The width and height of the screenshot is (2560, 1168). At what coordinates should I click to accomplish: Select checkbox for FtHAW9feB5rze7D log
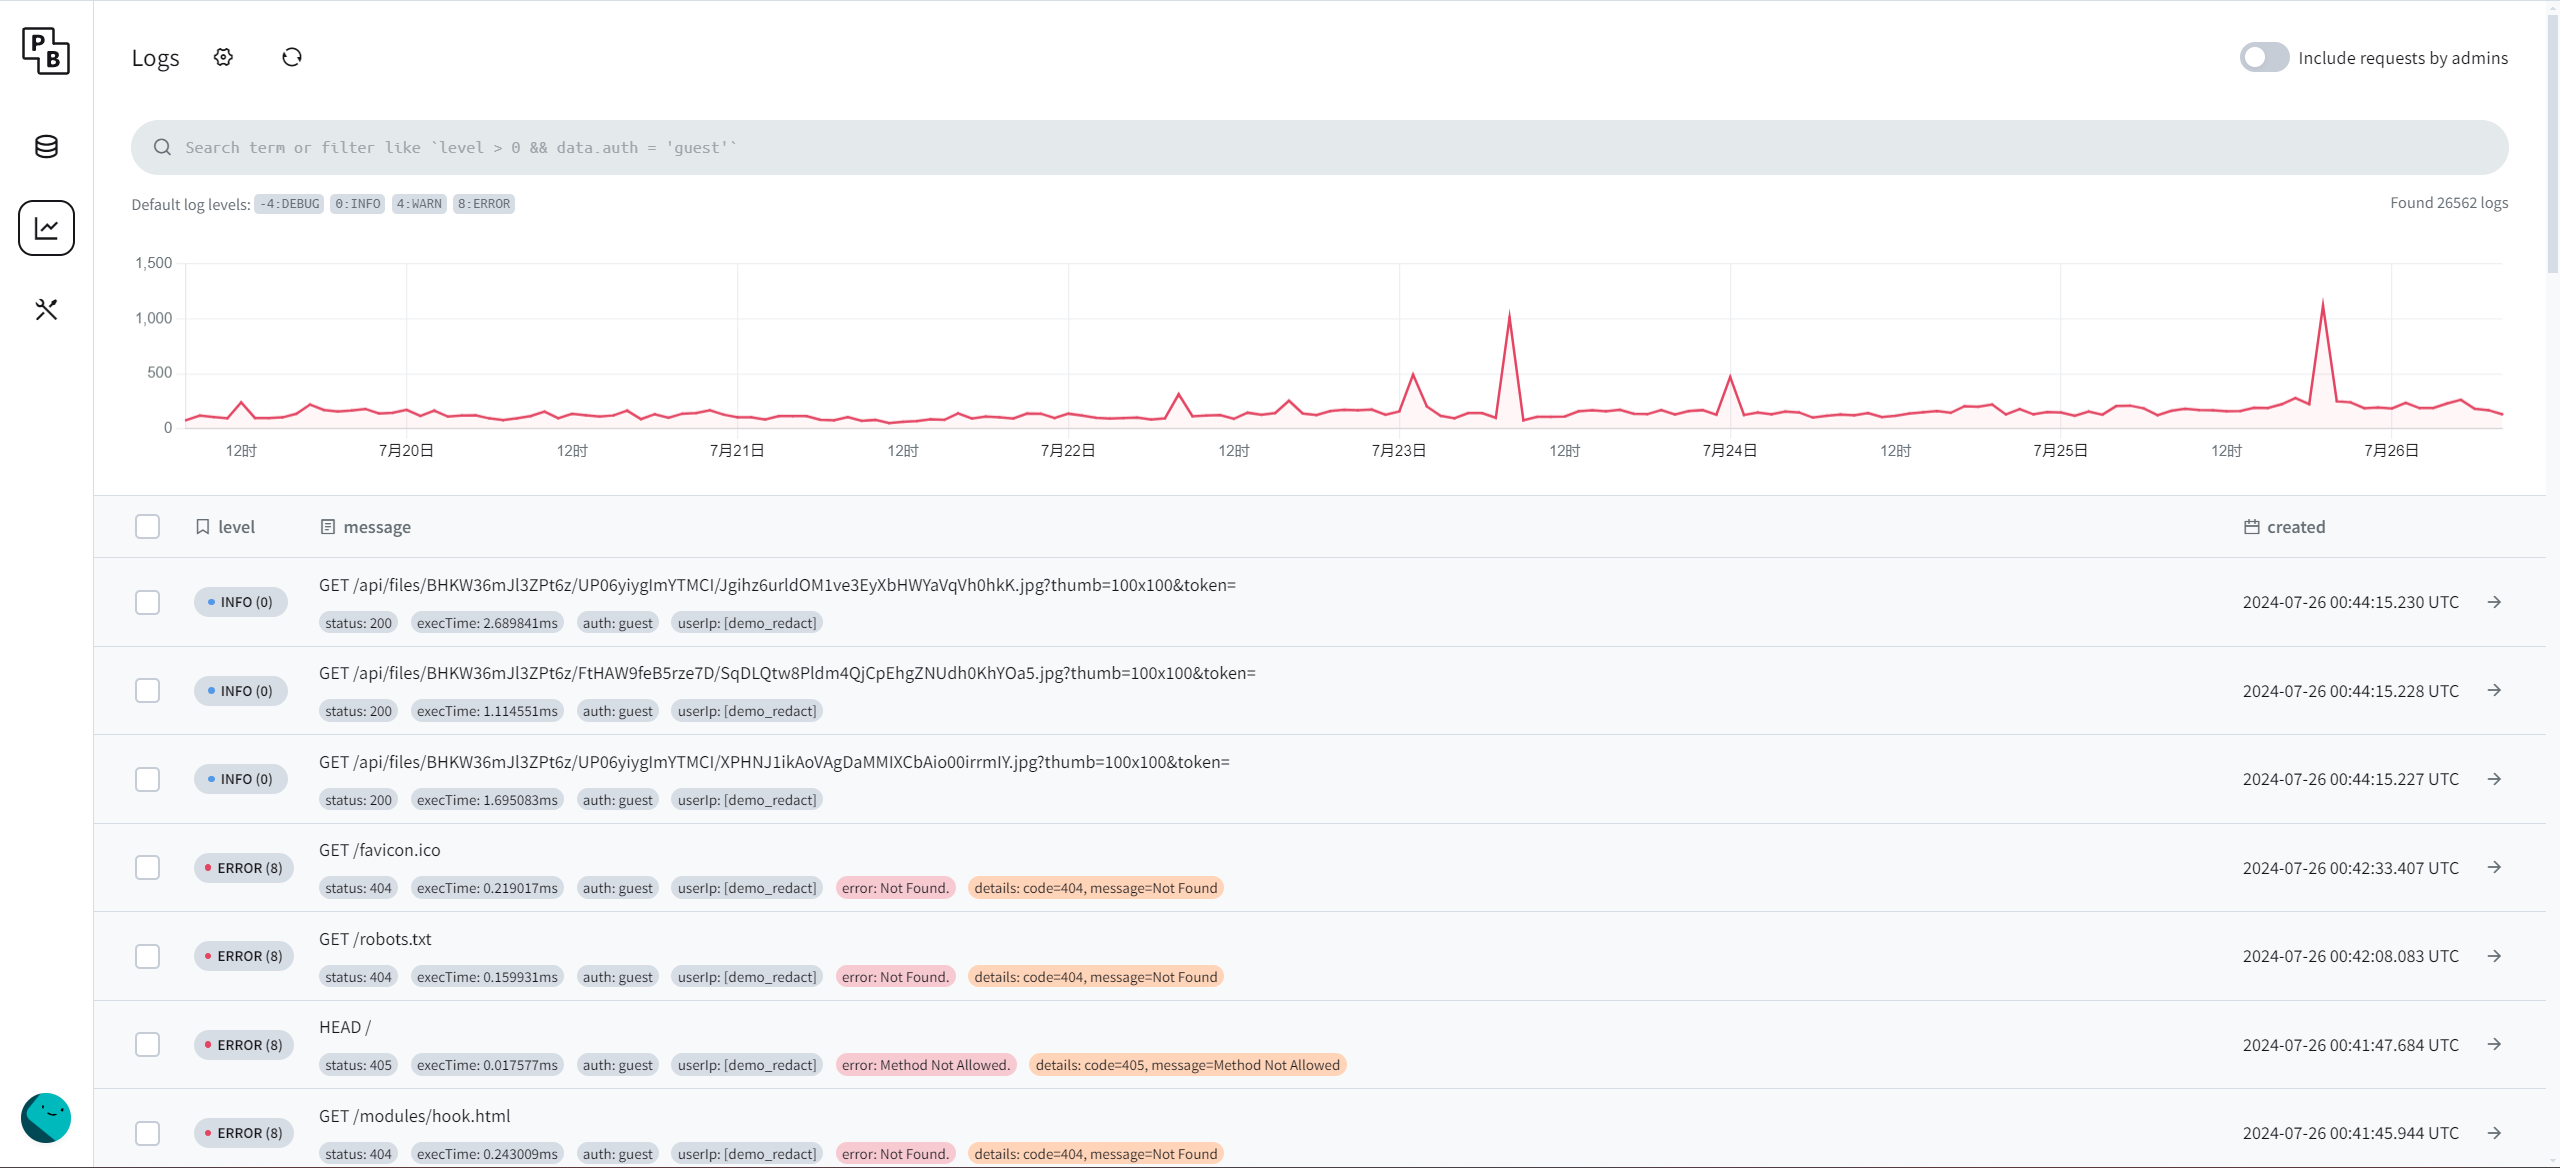(x=147, y=691)
